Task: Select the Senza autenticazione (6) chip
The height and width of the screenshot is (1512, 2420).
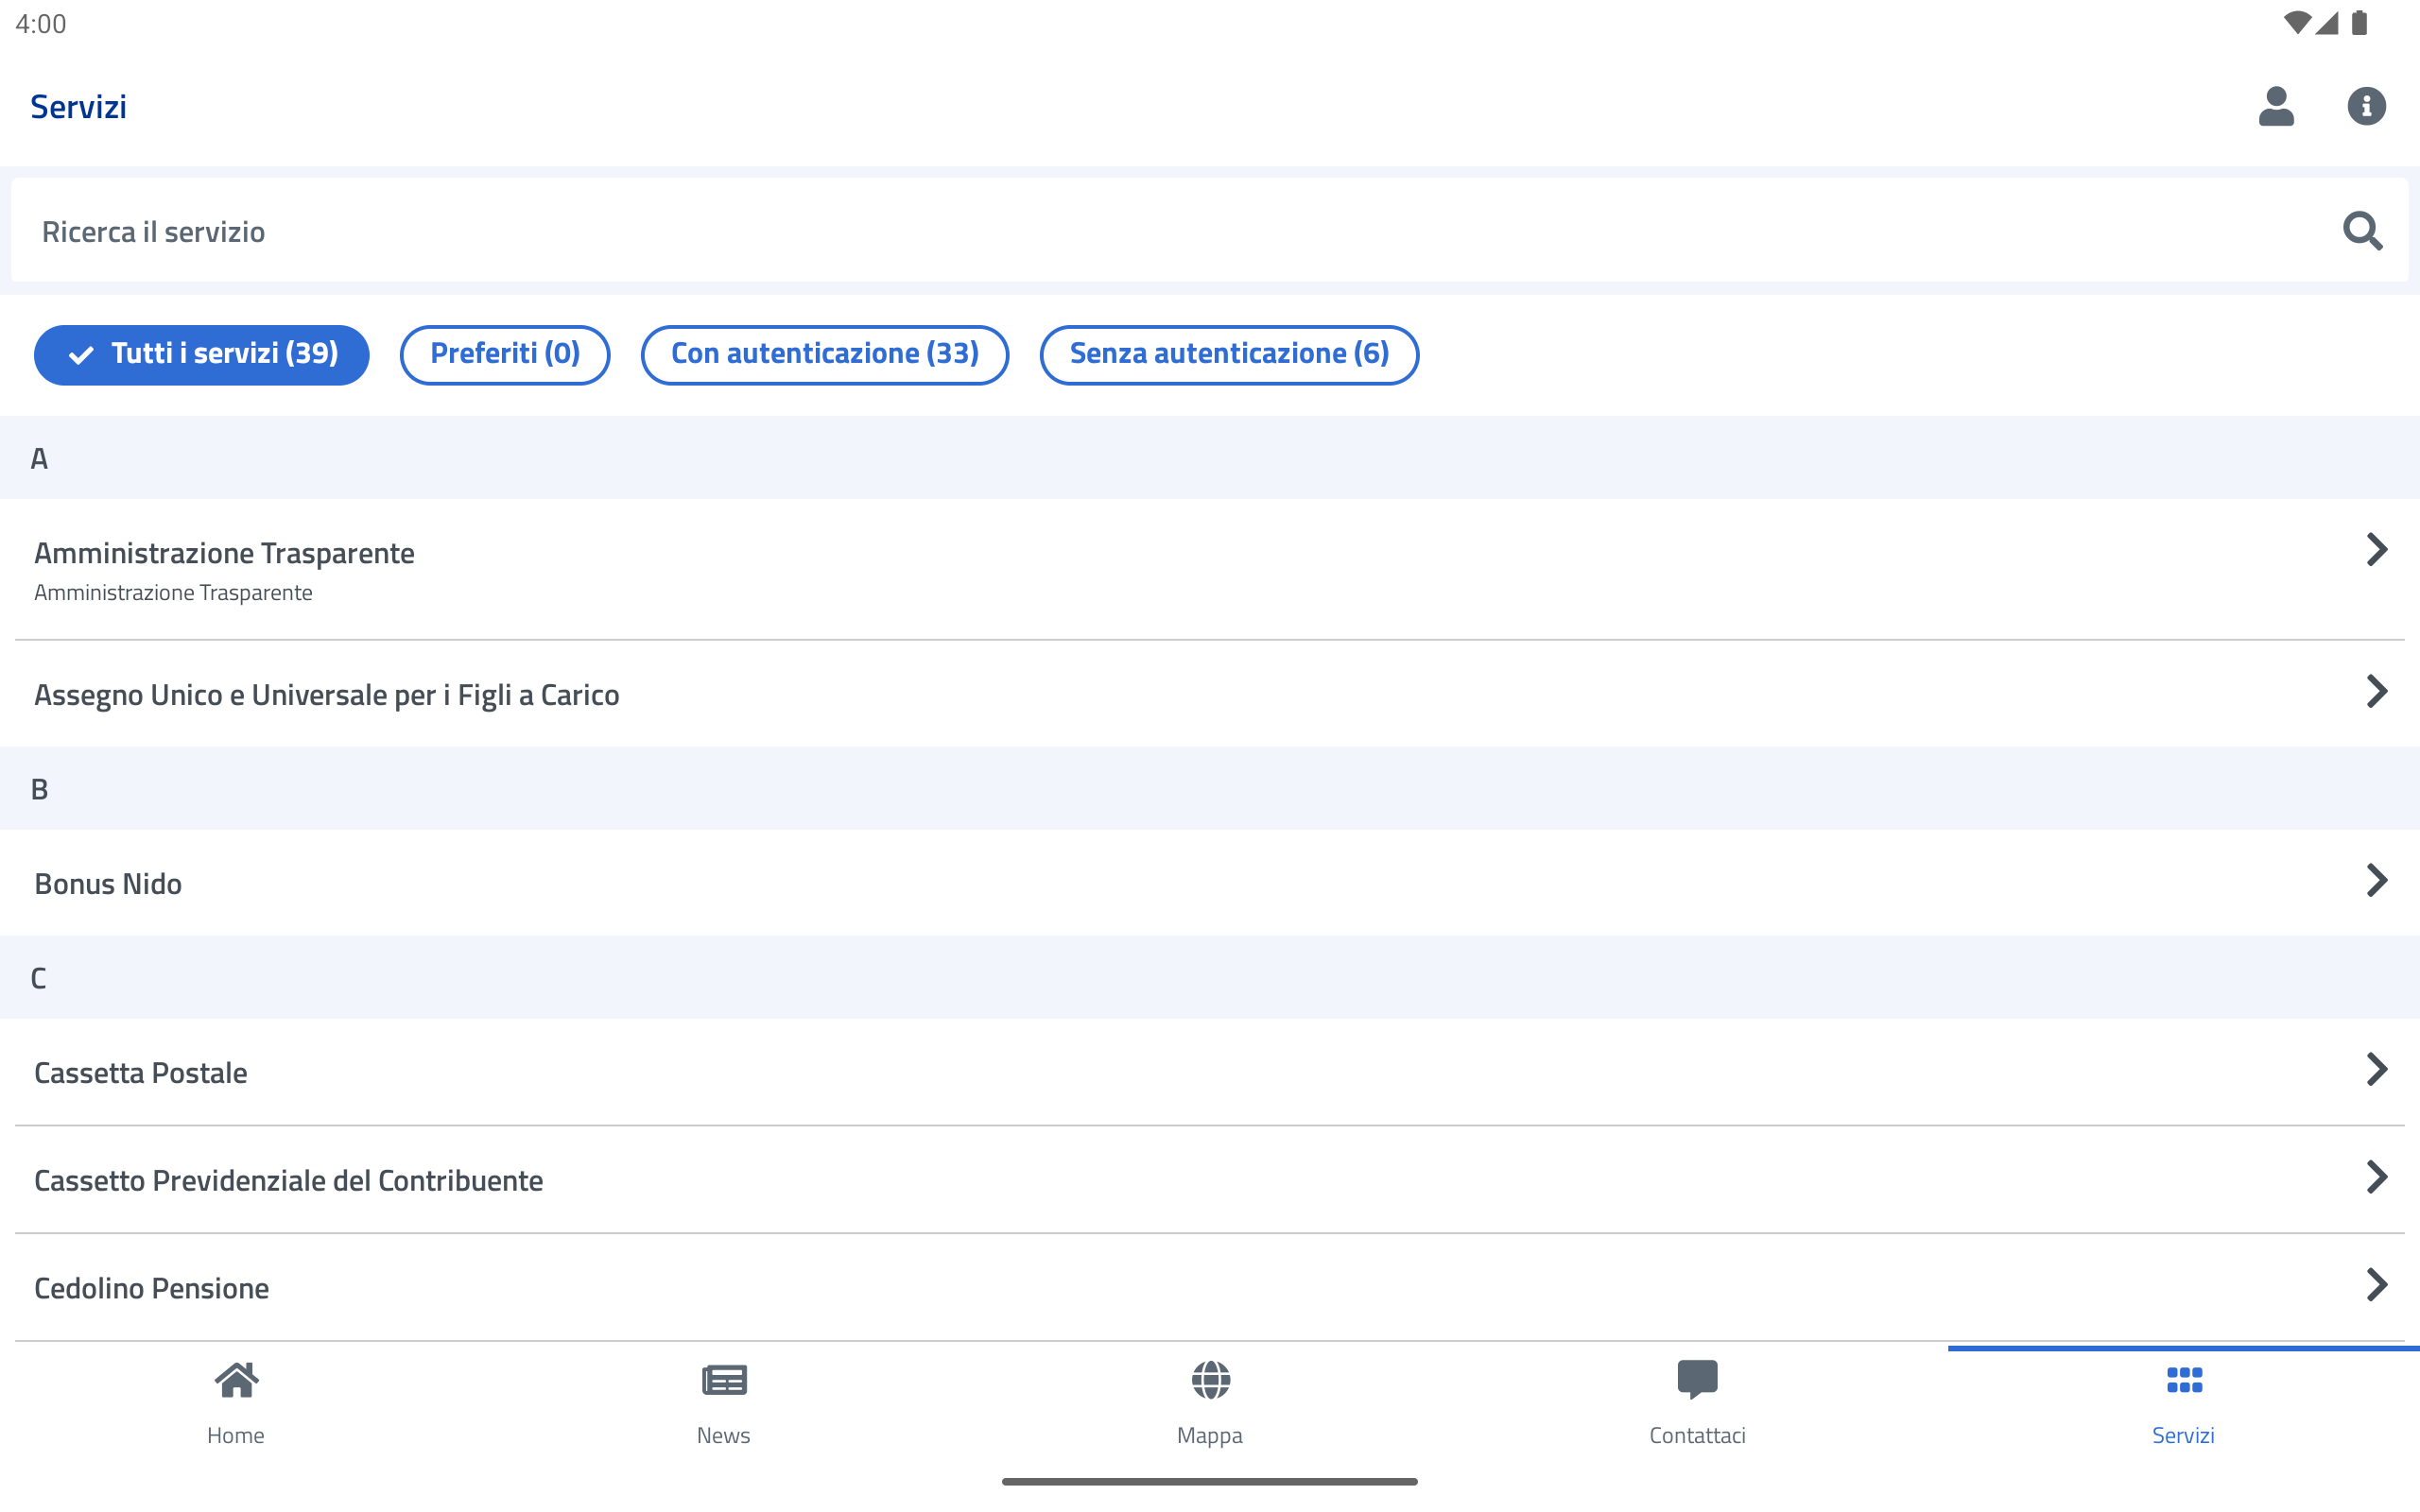Action: pyautogui.click(x=1229, y=354)
